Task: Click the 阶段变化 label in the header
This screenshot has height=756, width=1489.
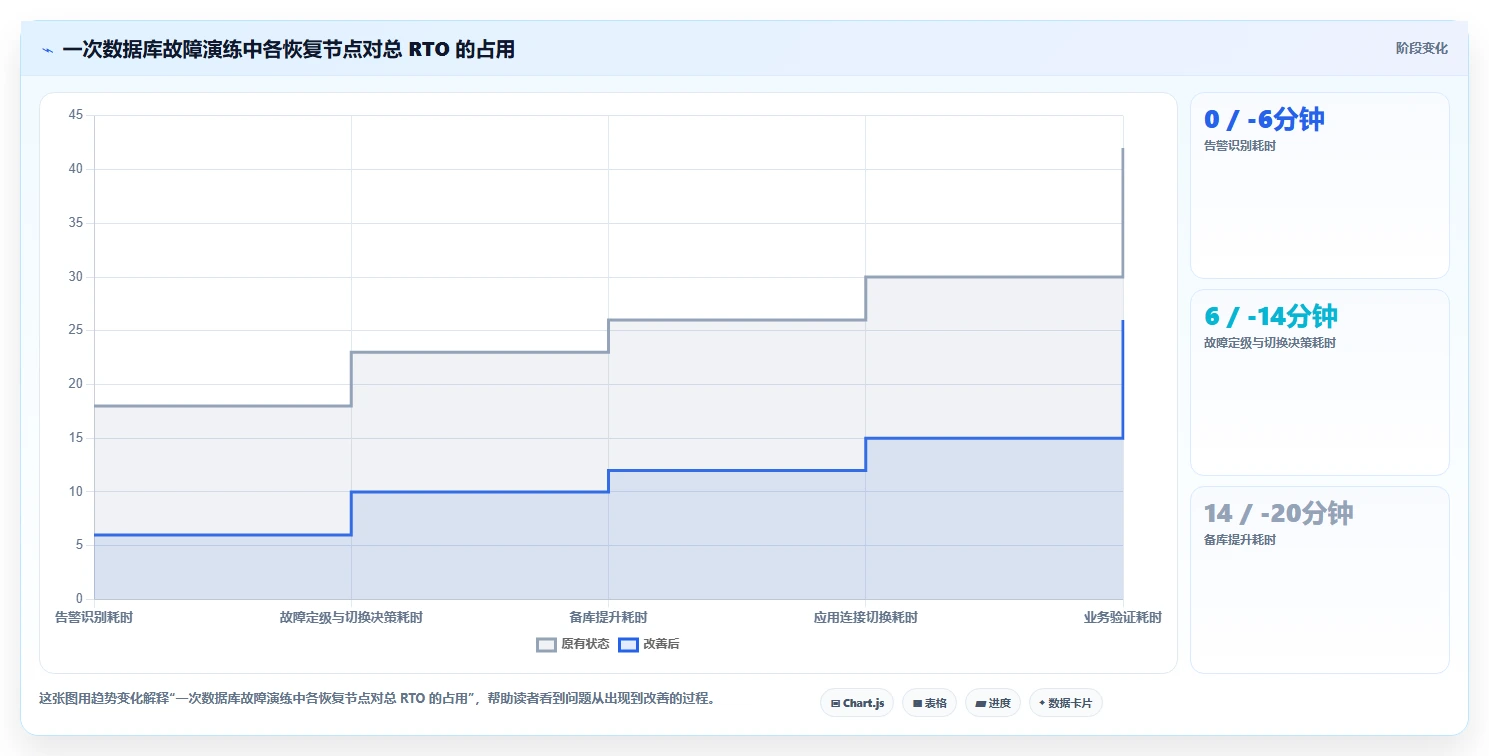Action: tap(1421, 48)
